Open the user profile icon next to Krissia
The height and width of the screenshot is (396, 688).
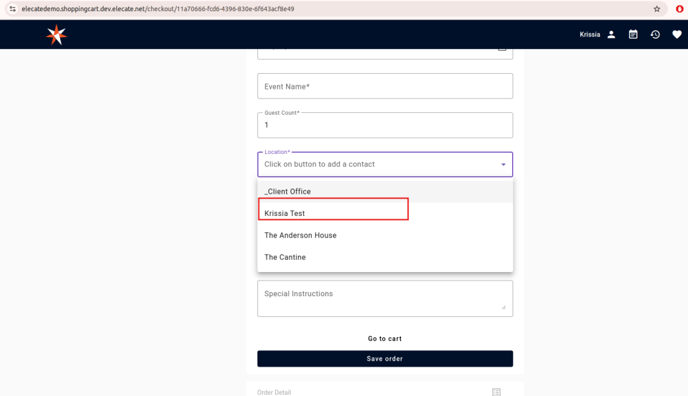click(611, 35)
